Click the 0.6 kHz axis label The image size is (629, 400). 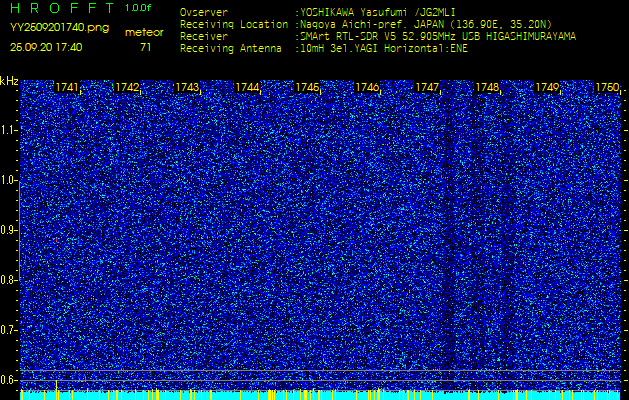click(7, 380)
